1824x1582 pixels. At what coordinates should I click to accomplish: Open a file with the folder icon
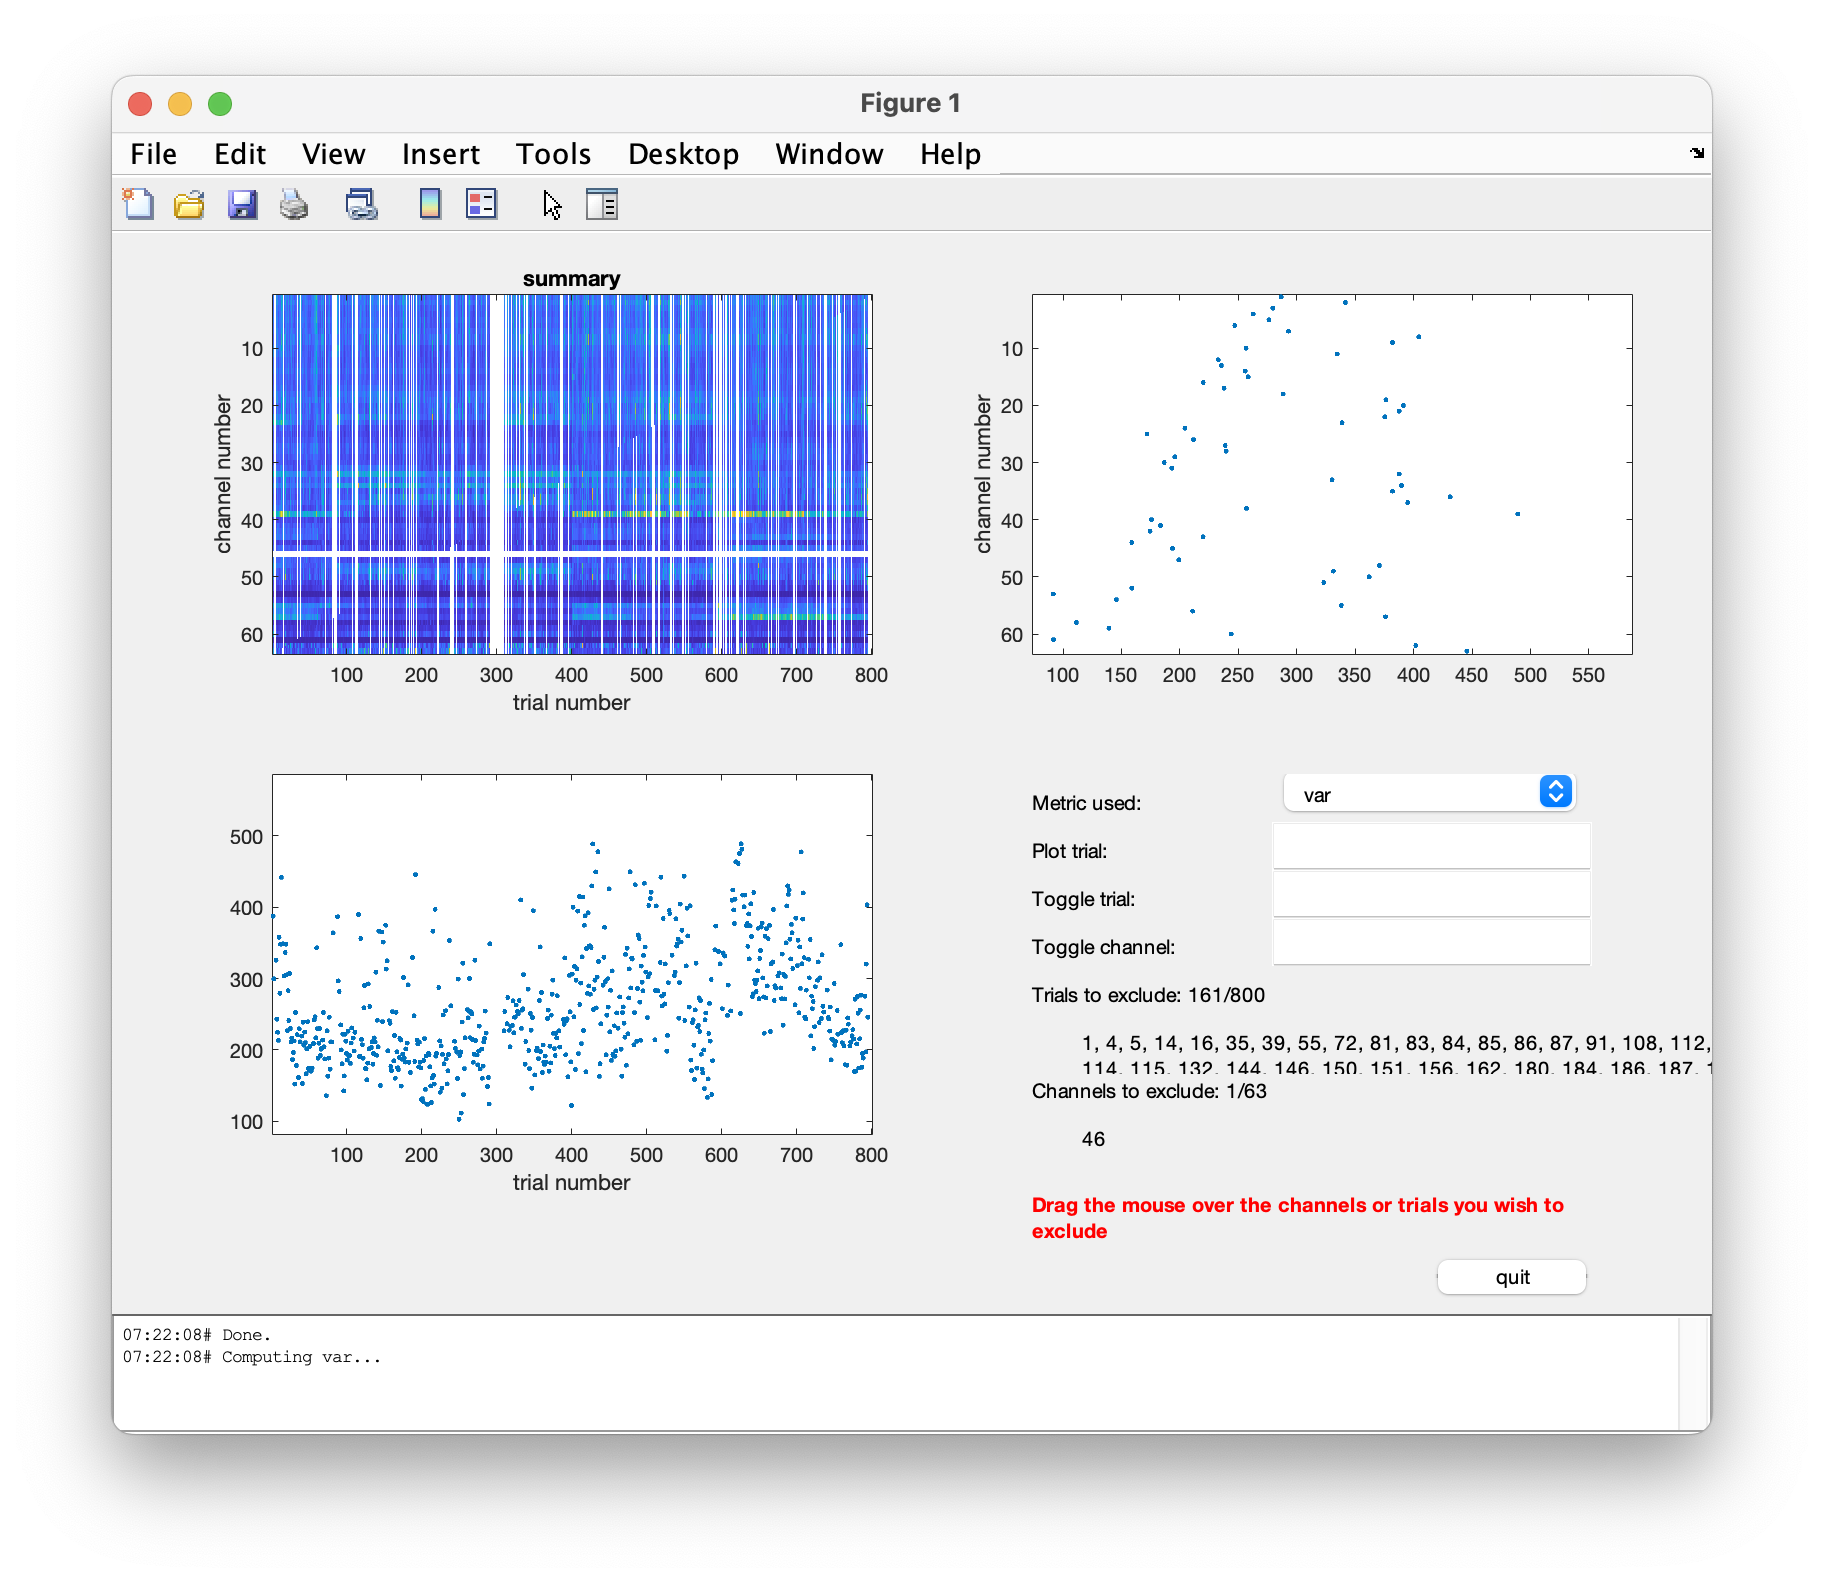click(x=189, y=204)
